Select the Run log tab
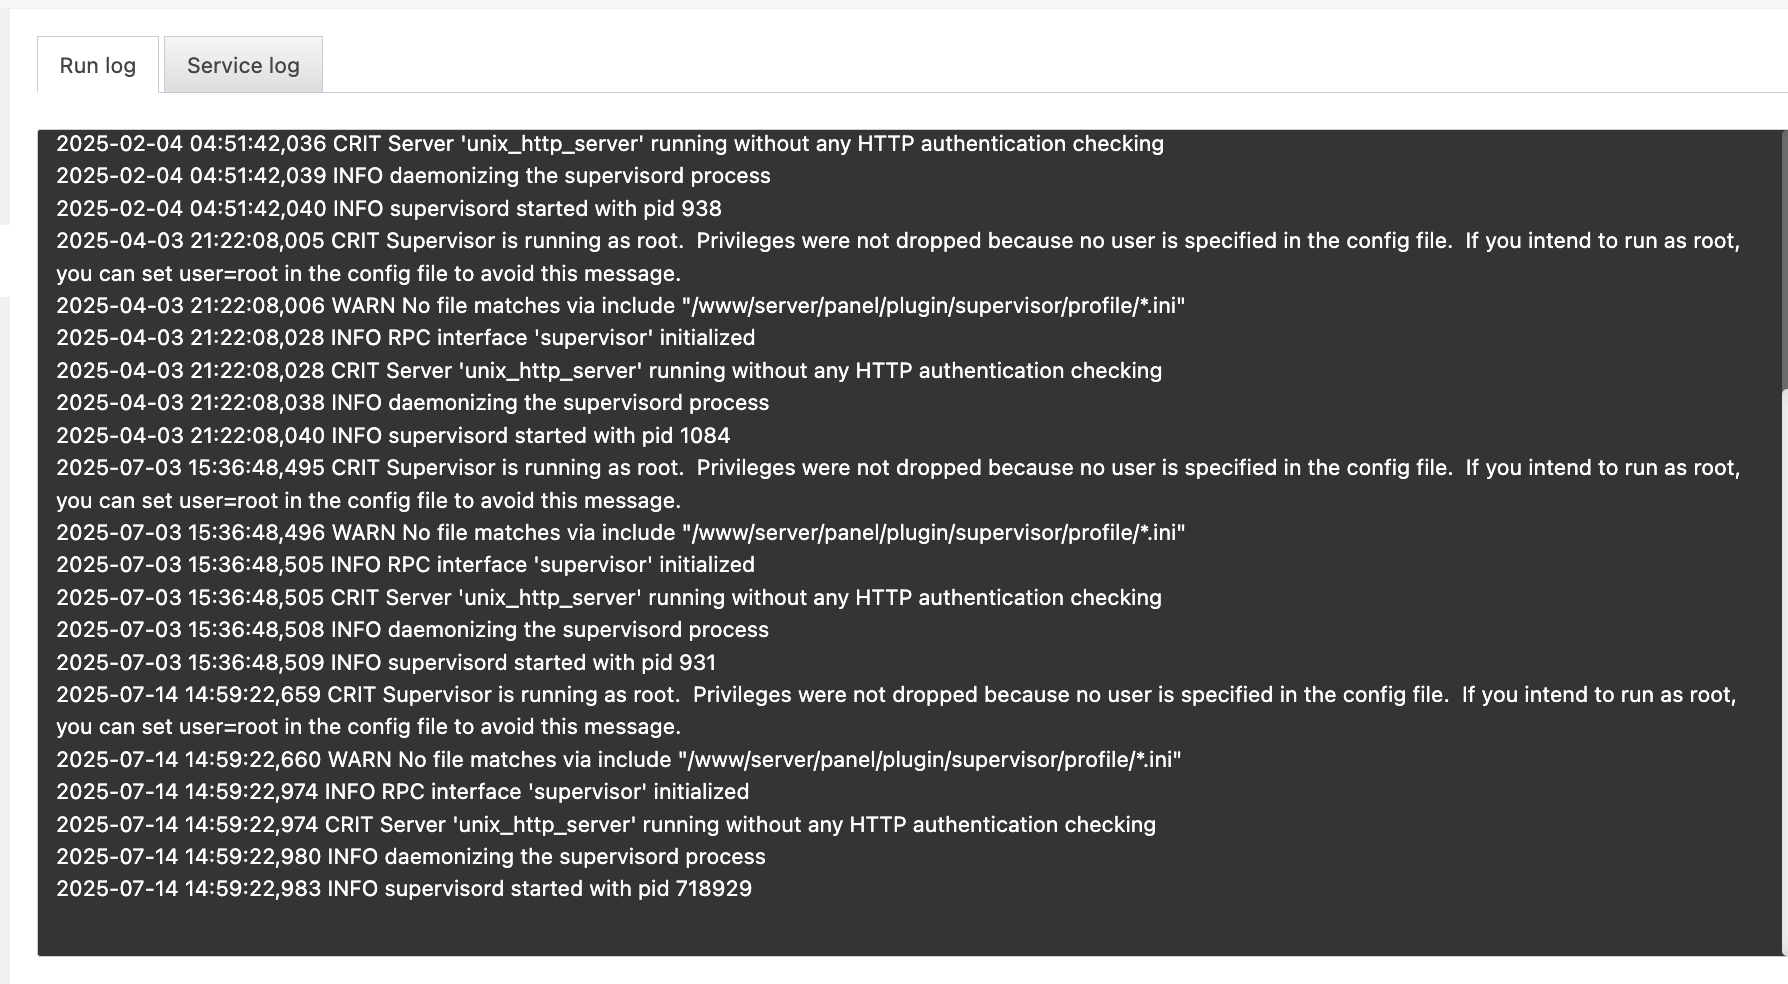The width and height of the screenshot is (1788, 984). [98, 65]
